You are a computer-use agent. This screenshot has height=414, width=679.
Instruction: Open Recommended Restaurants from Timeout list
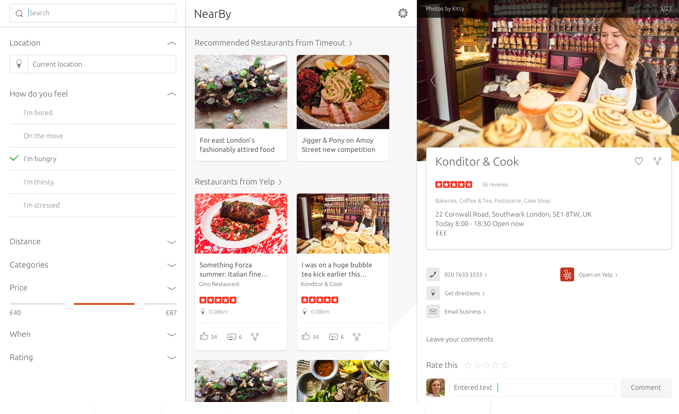[x=273, y=43]
